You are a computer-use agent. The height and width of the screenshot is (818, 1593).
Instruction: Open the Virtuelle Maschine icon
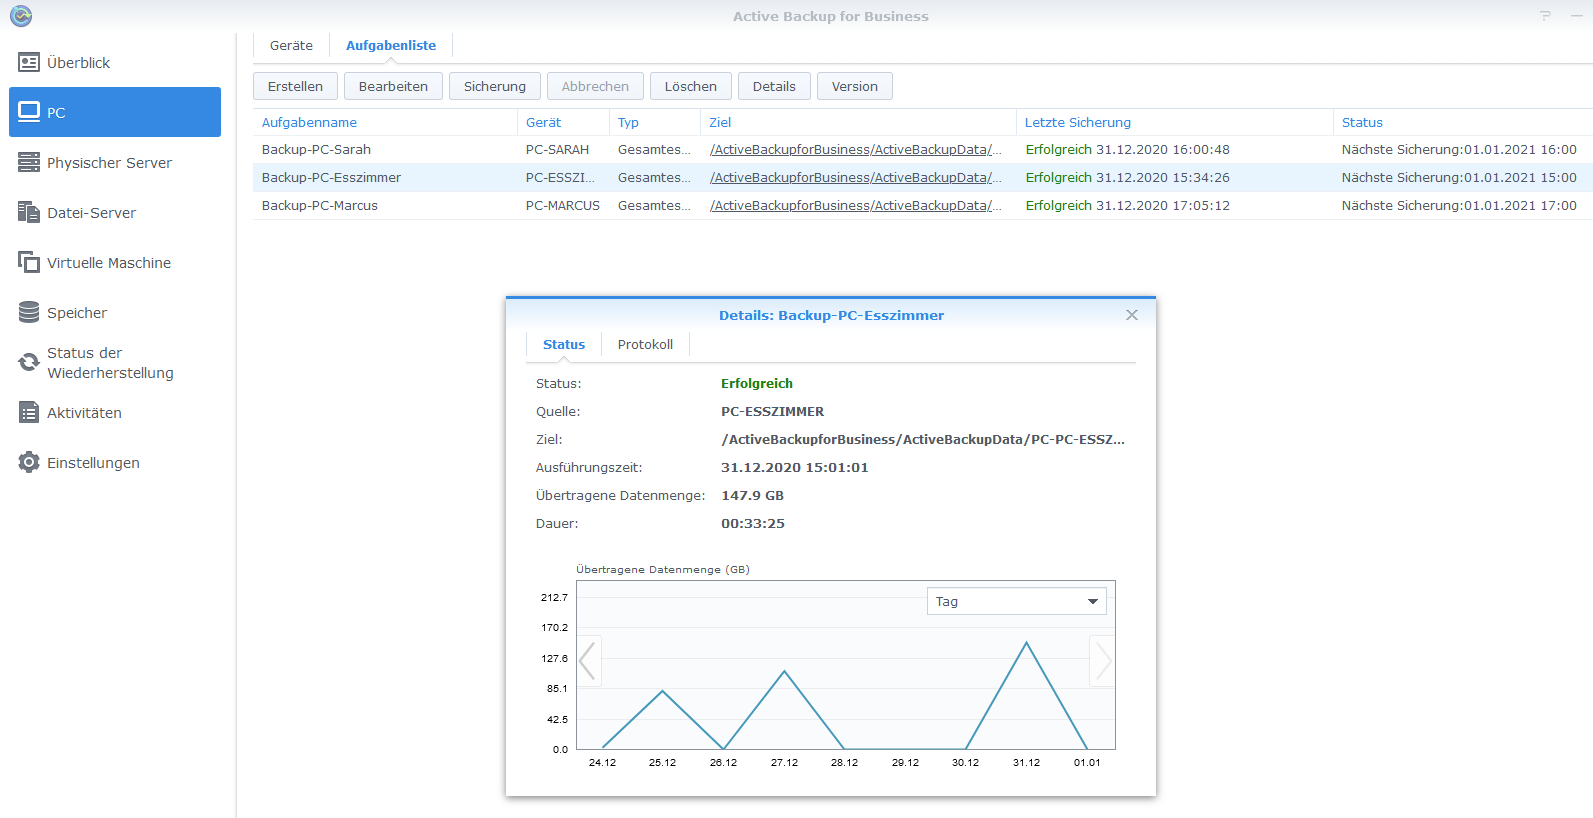point(29,262)
